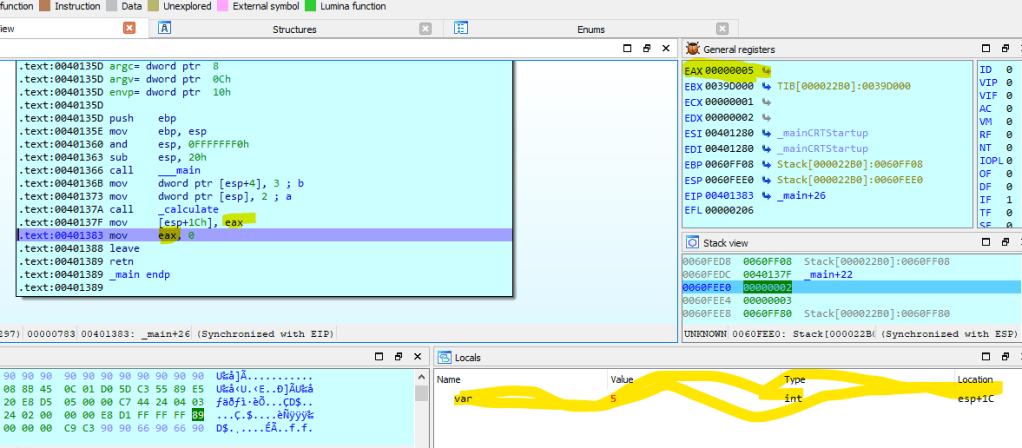Toggle the VIP flag value

pyautogui.click(x=1007, y=82)
